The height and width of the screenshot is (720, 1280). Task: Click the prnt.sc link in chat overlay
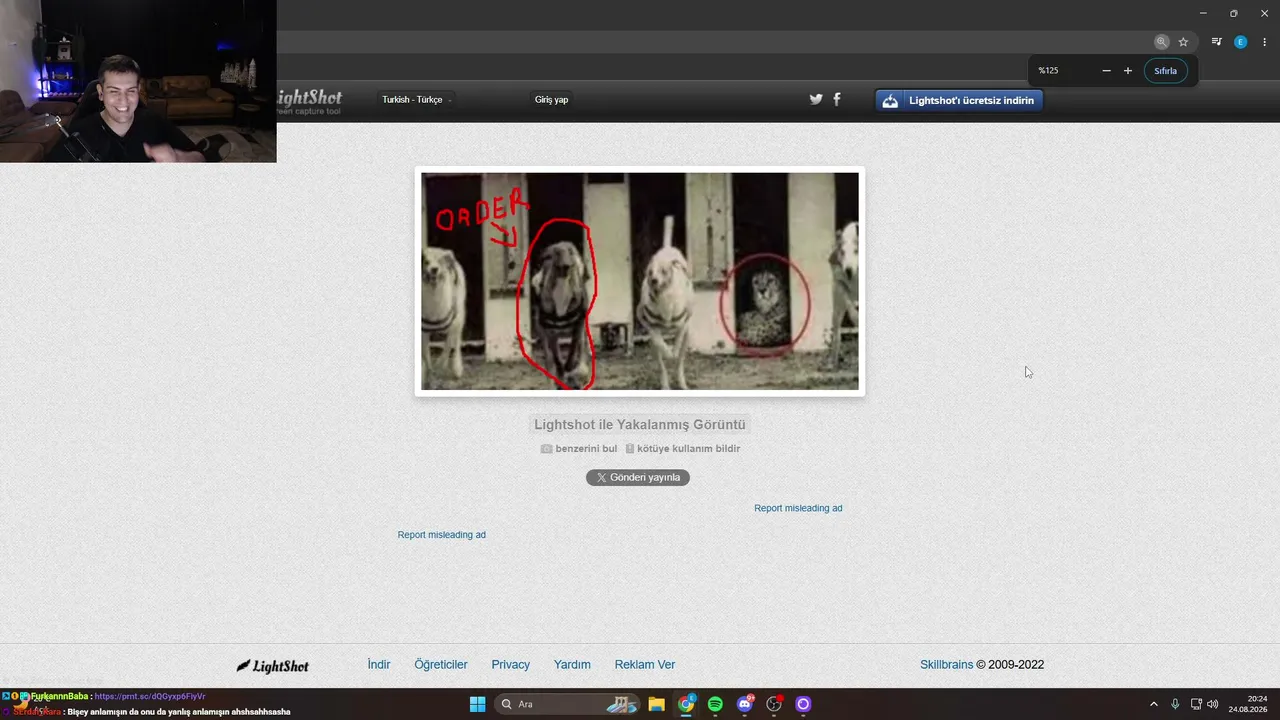pyautogui.click(x=150, y=696)
